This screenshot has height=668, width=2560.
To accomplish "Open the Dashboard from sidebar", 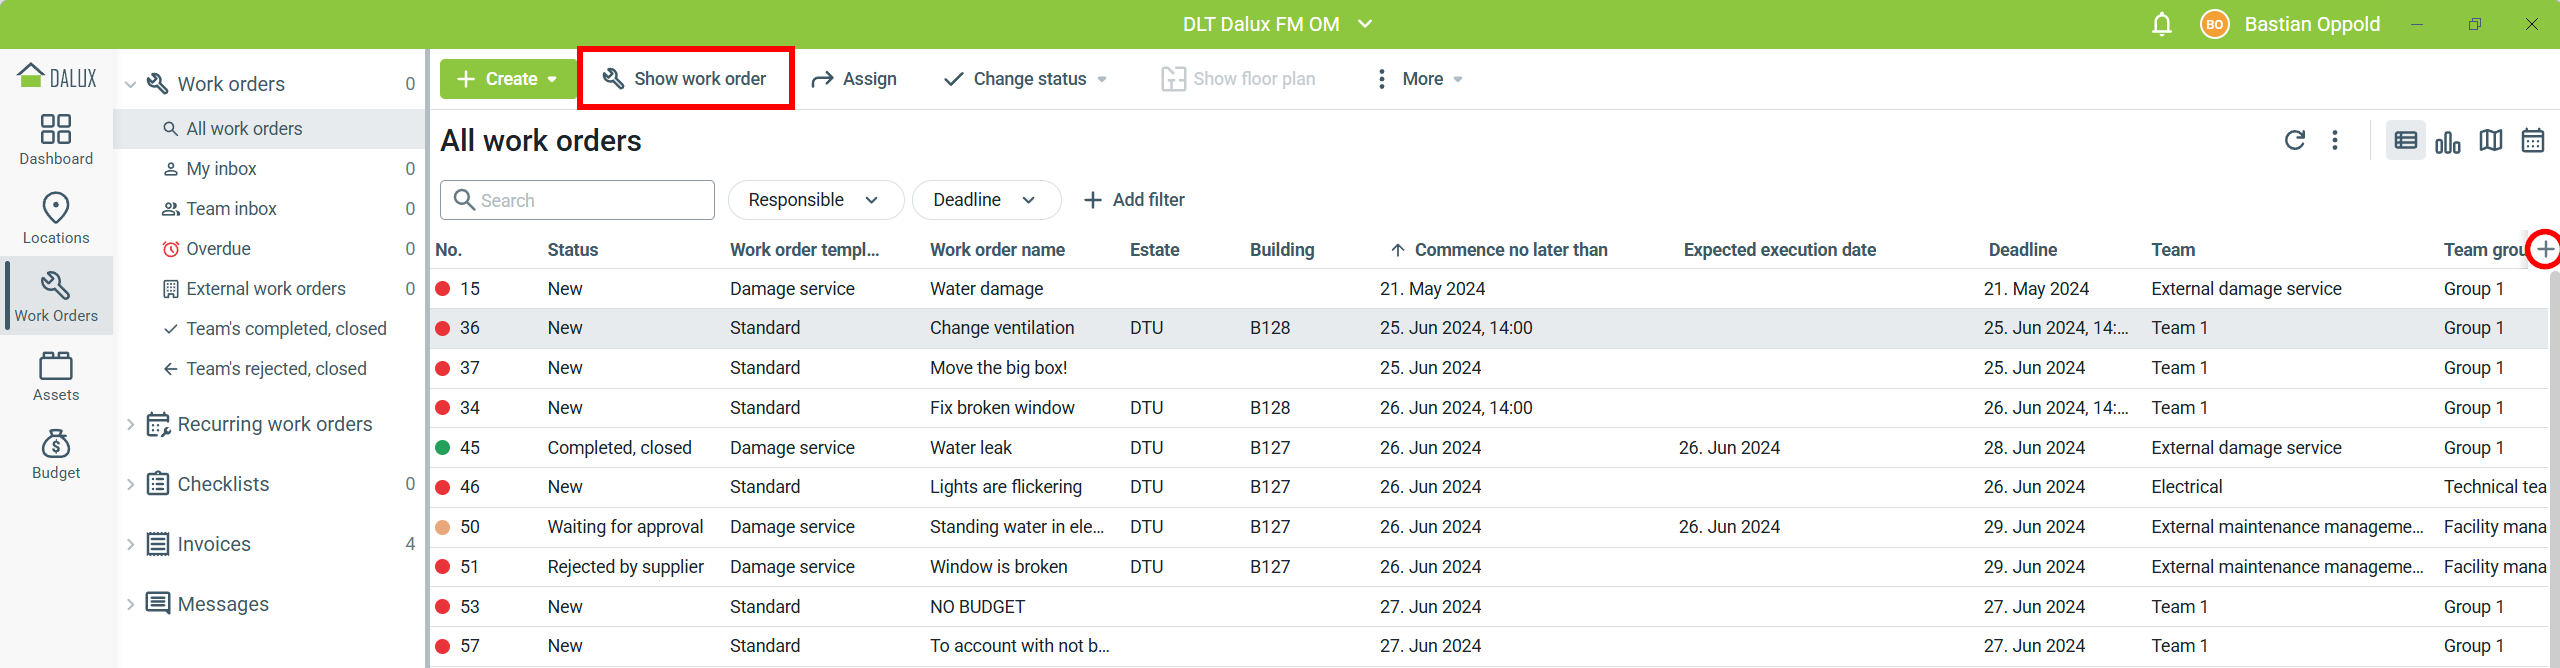I will 56,139.
